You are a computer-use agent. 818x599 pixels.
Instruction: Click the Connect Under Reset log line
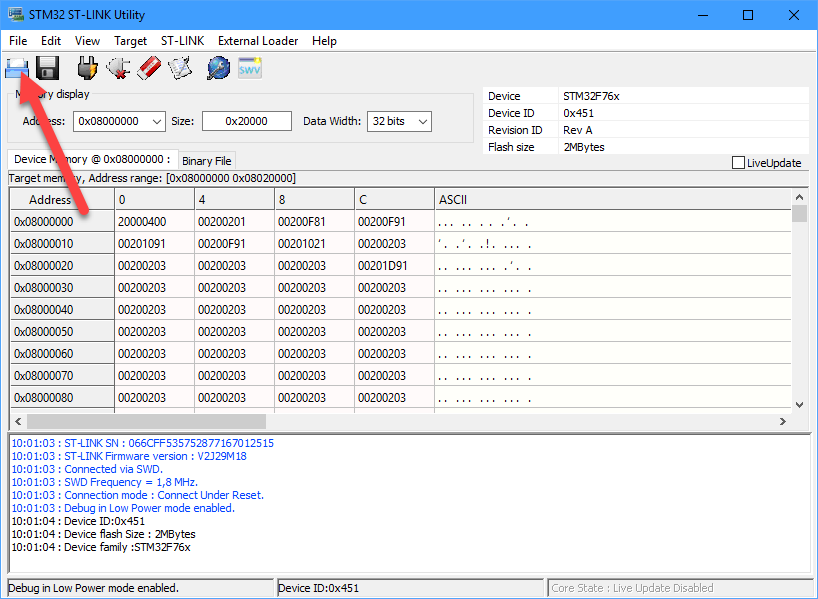tap(138, 495)
